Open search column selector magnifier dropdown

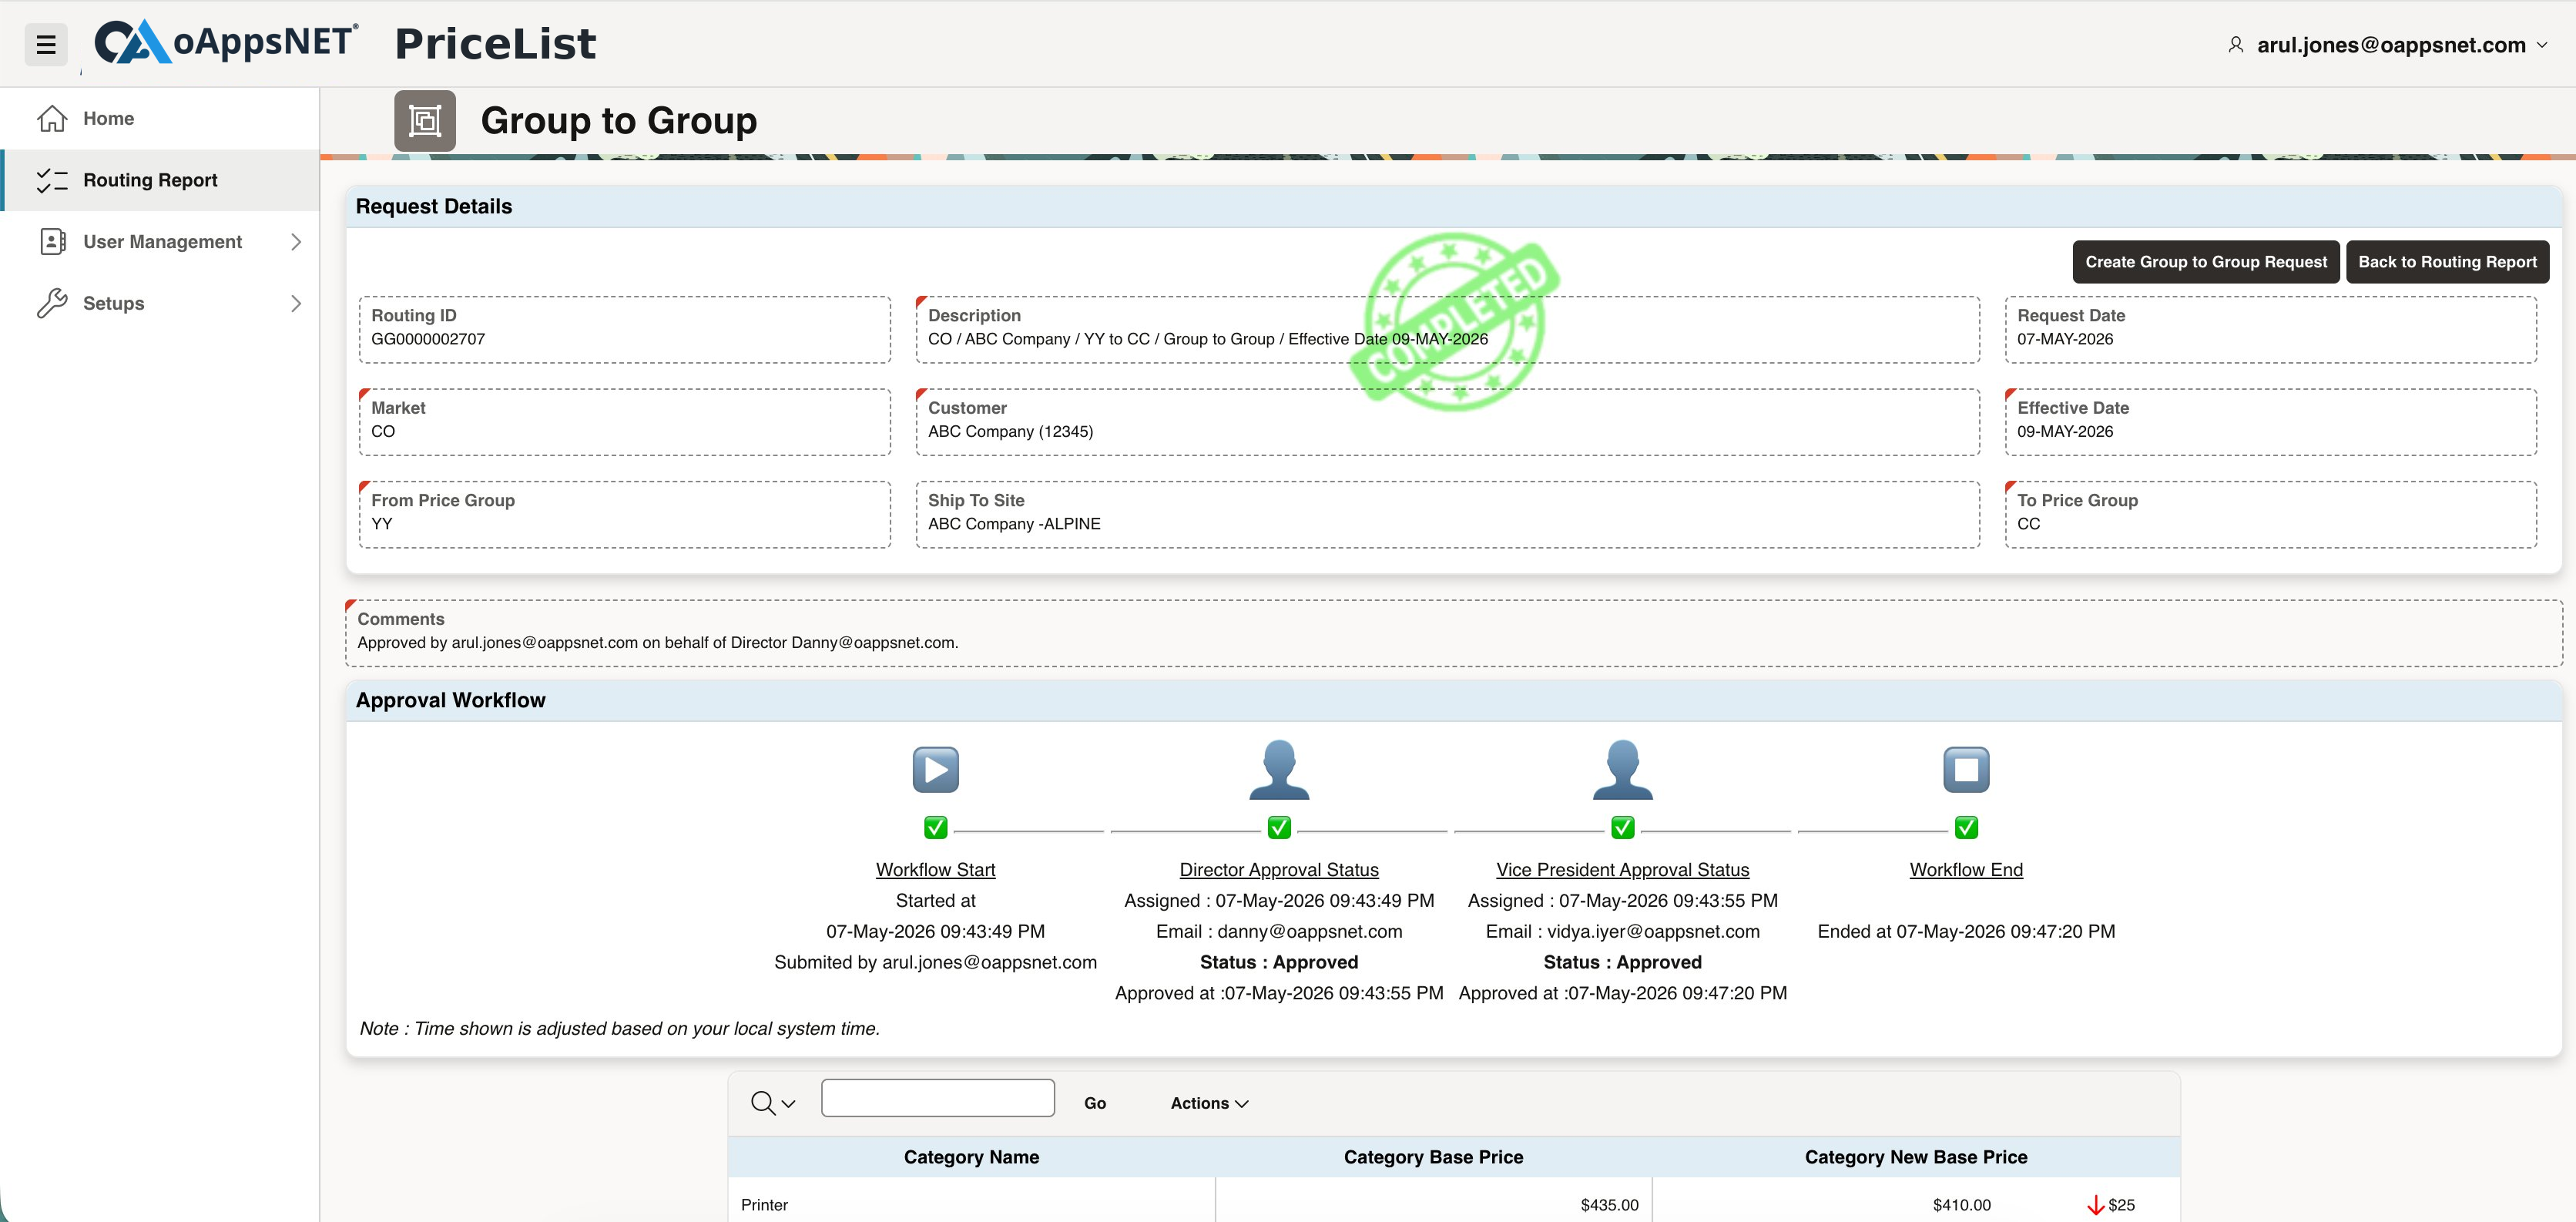(x=773, y=1103)
